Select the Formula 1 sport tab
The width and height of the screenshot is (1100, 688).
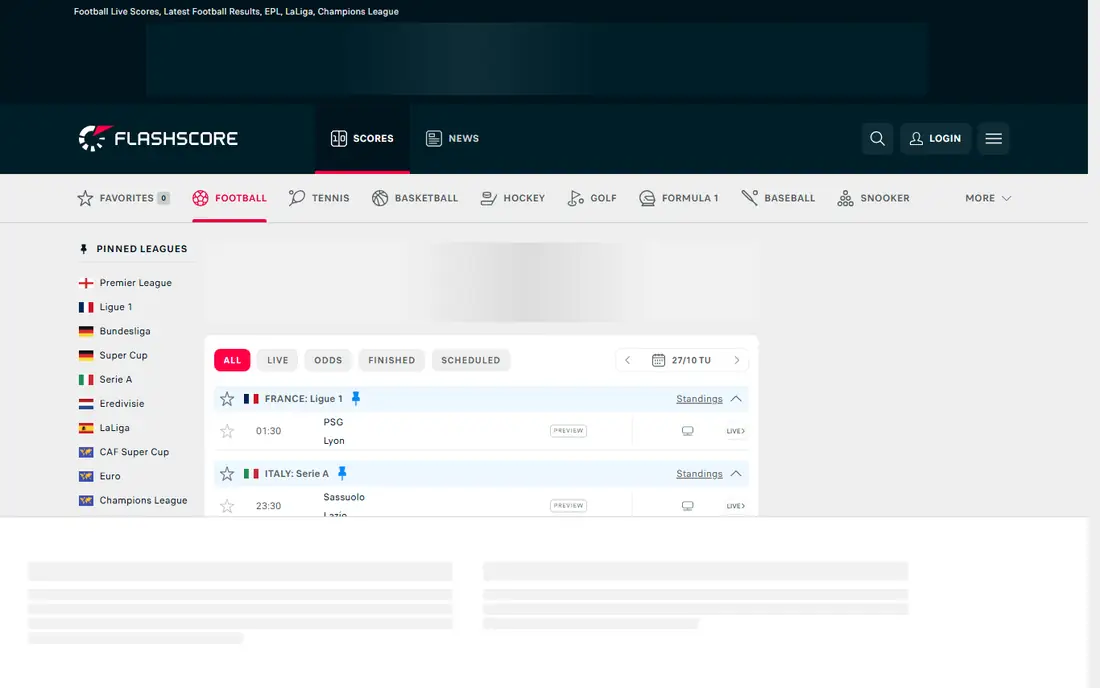click(678, 198)
